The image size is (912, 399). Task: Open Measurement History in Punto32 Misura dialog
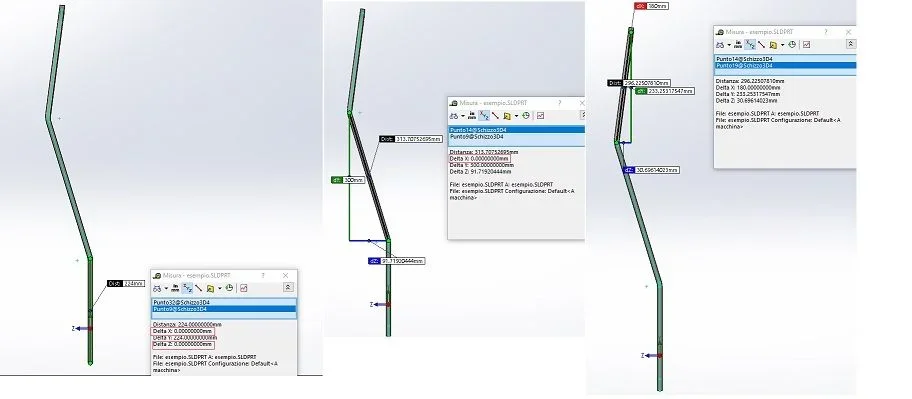(x=229, y=288)
